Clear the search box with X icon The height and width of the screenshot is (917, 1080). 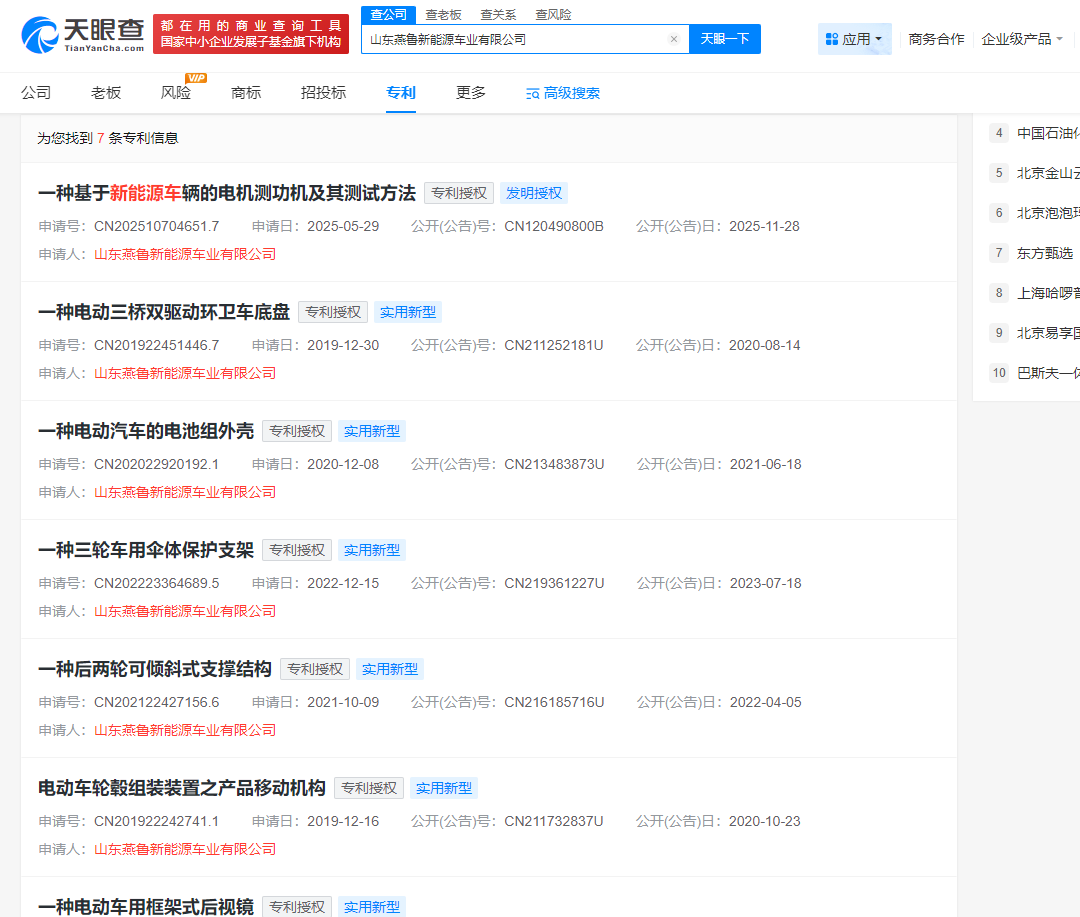[673, 40]
